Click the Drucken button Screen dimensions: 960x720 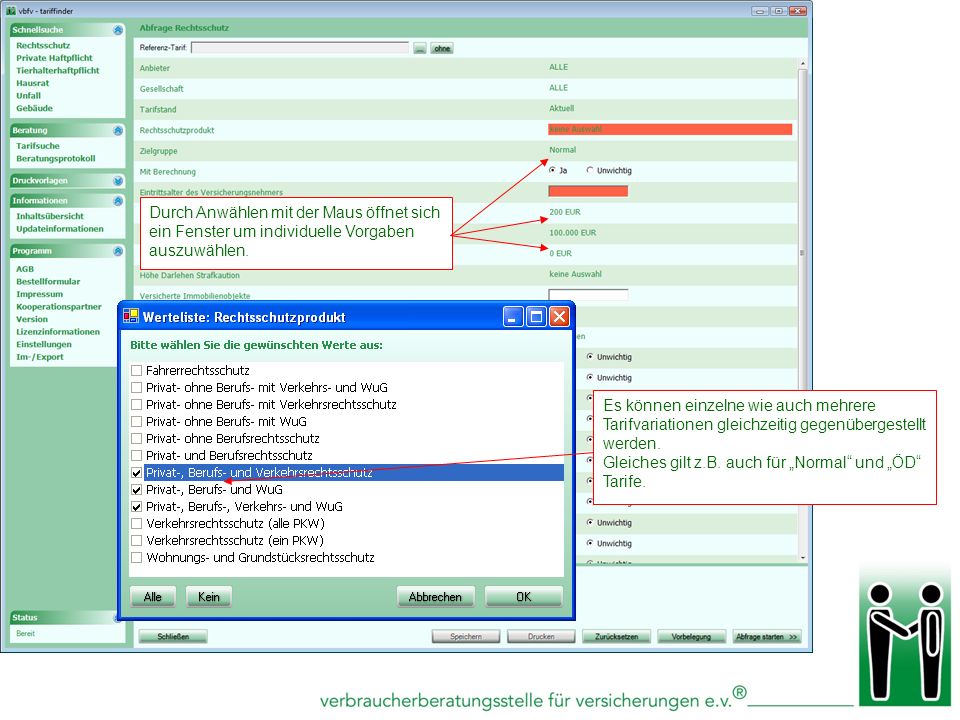click(541, 637)
